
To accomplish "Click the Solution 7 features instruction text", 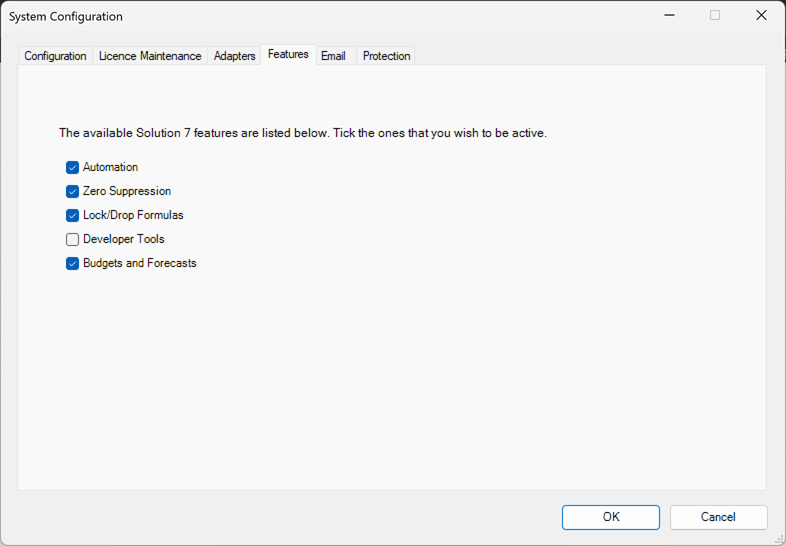I will 303,133.
